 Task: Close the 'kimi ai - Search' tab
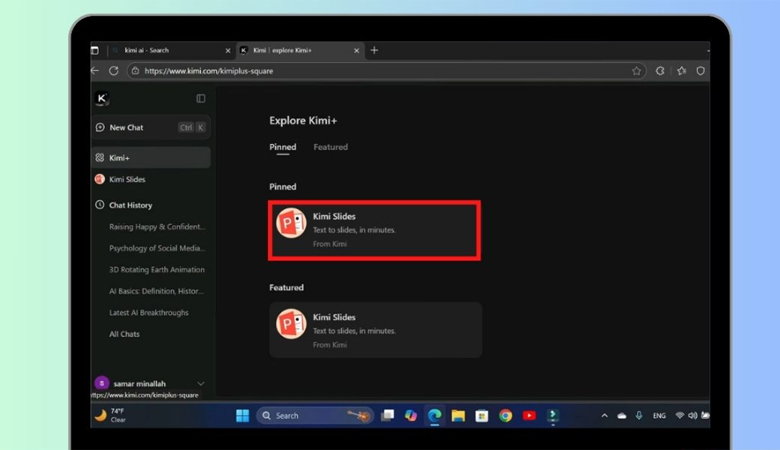(x=228, y=51)
